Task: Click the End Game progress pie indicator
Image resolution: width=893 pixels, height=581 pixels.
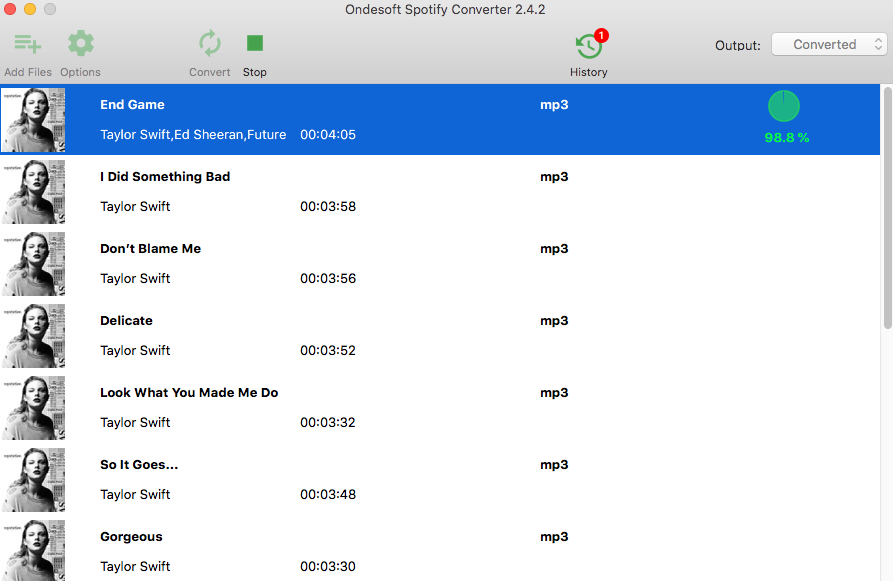Action: click(784, 106)
